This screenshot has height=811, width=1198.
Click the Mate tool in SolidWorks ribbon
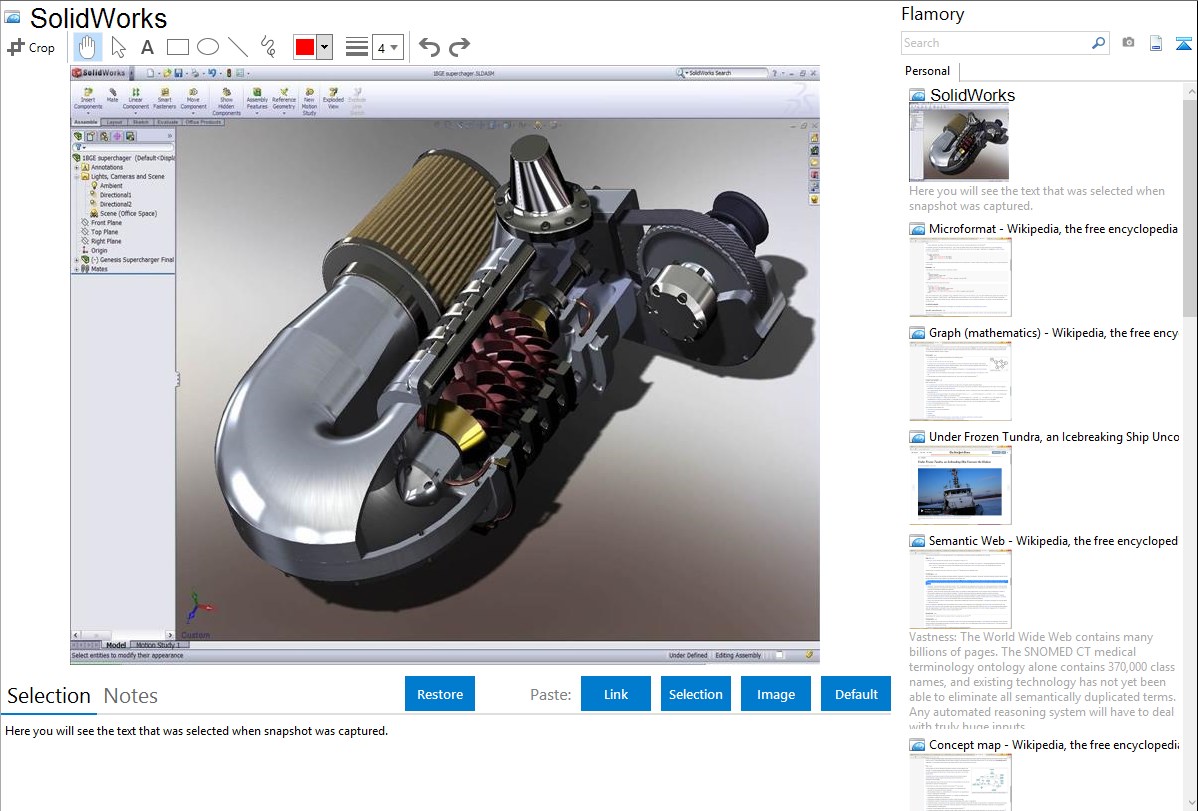pos(112,96)
